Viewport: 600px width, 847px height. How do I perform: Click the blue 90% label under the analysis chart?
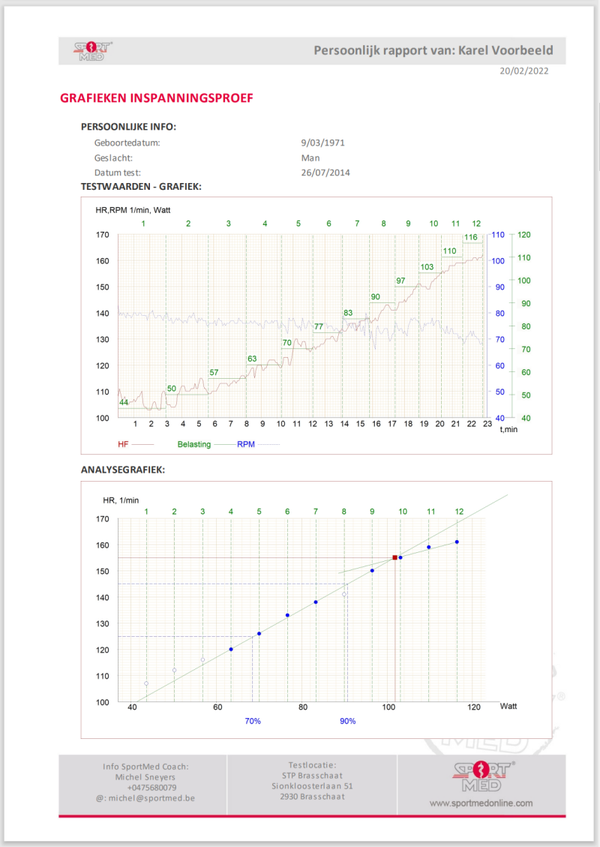click(x=347, y=721)
